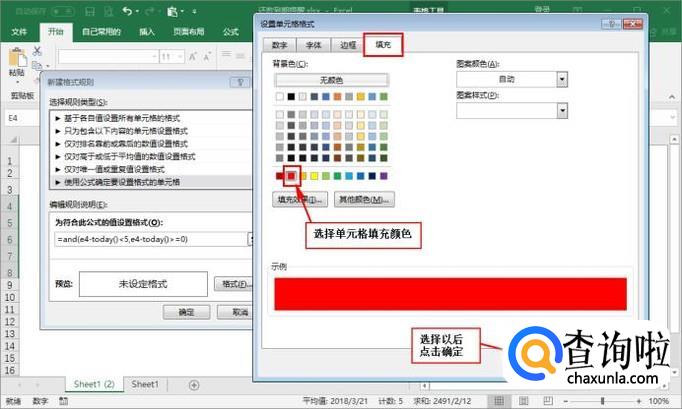Click the 无颜色 (No Color) button
This screenshot has height=409, width=682.
pyautogui.click(x=331, y=80)
